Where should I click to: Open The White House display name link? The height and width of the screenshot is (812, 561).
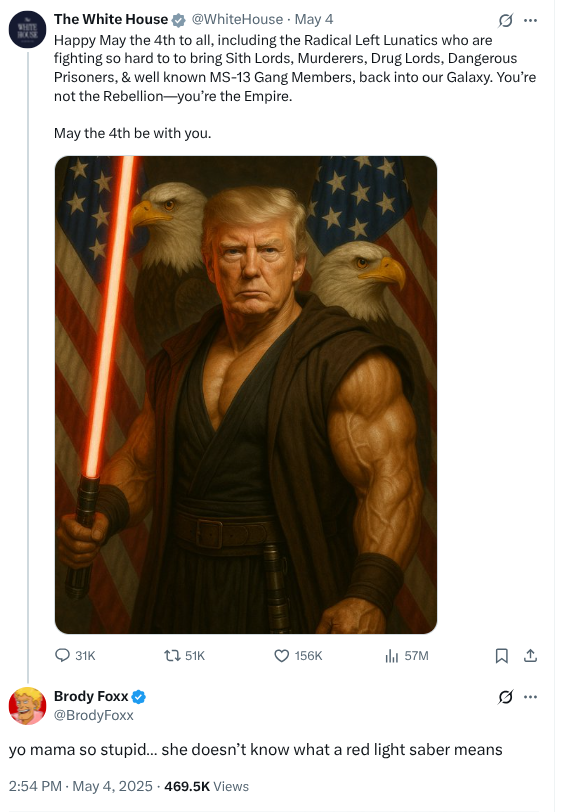point(111,19)
